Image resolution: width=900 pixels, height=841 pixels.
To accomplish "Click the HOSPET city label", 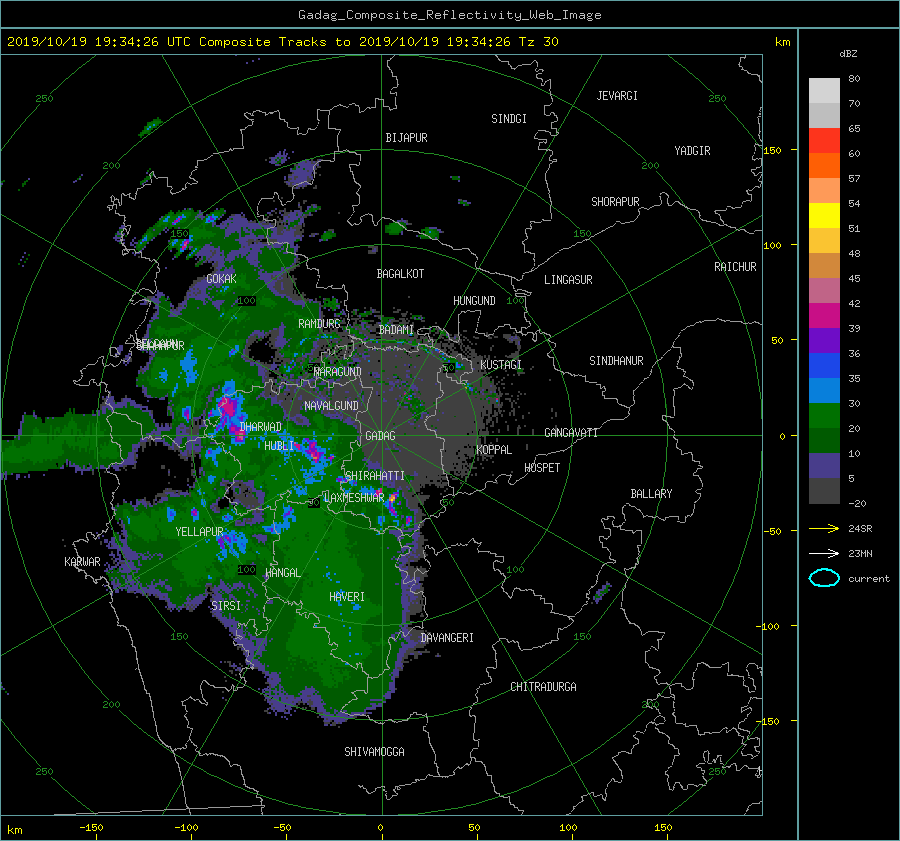I will click(542, 468).
